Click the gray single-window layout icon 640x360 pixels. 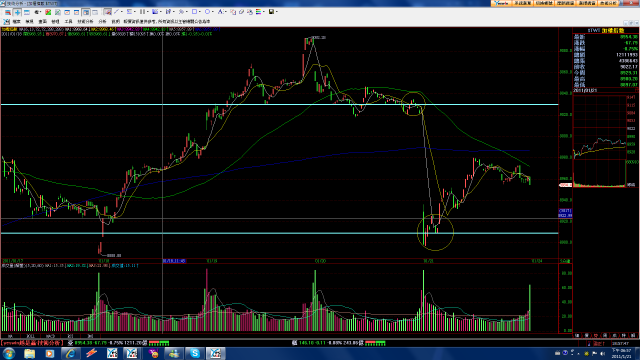[95, 12]
